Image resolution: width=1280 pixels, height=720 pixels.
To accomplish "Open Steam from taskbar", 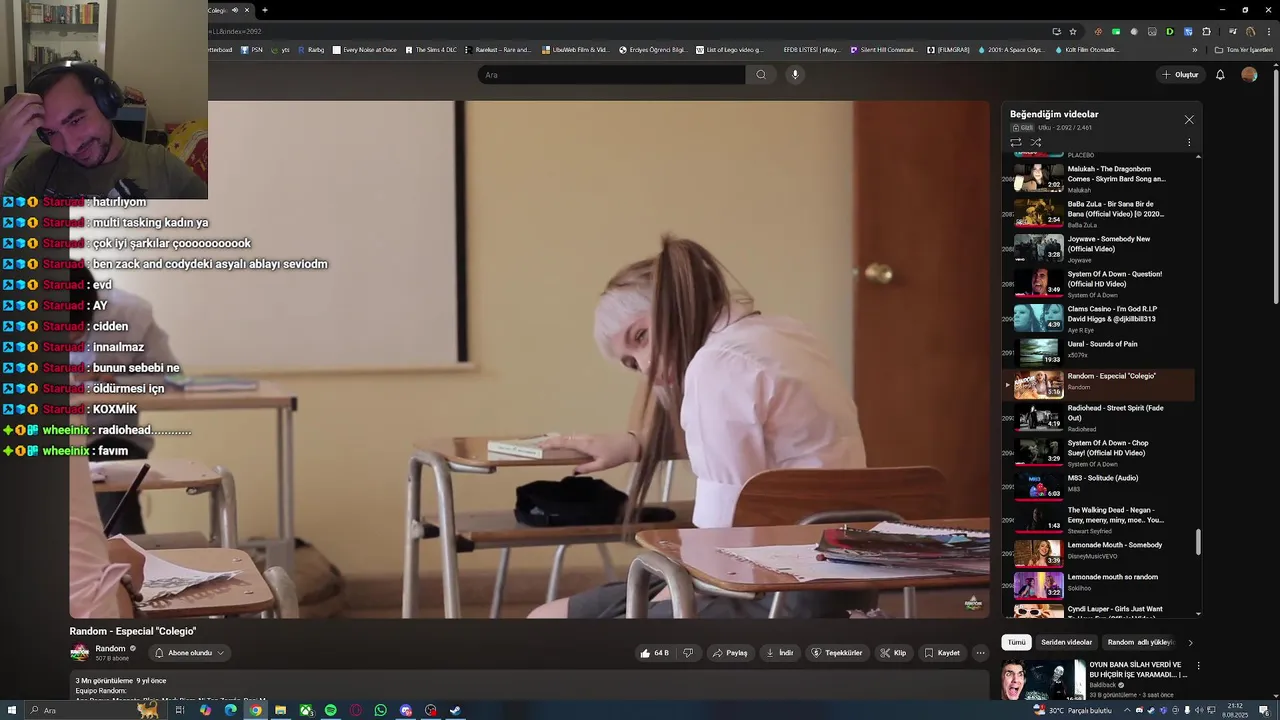I will 455,710.
